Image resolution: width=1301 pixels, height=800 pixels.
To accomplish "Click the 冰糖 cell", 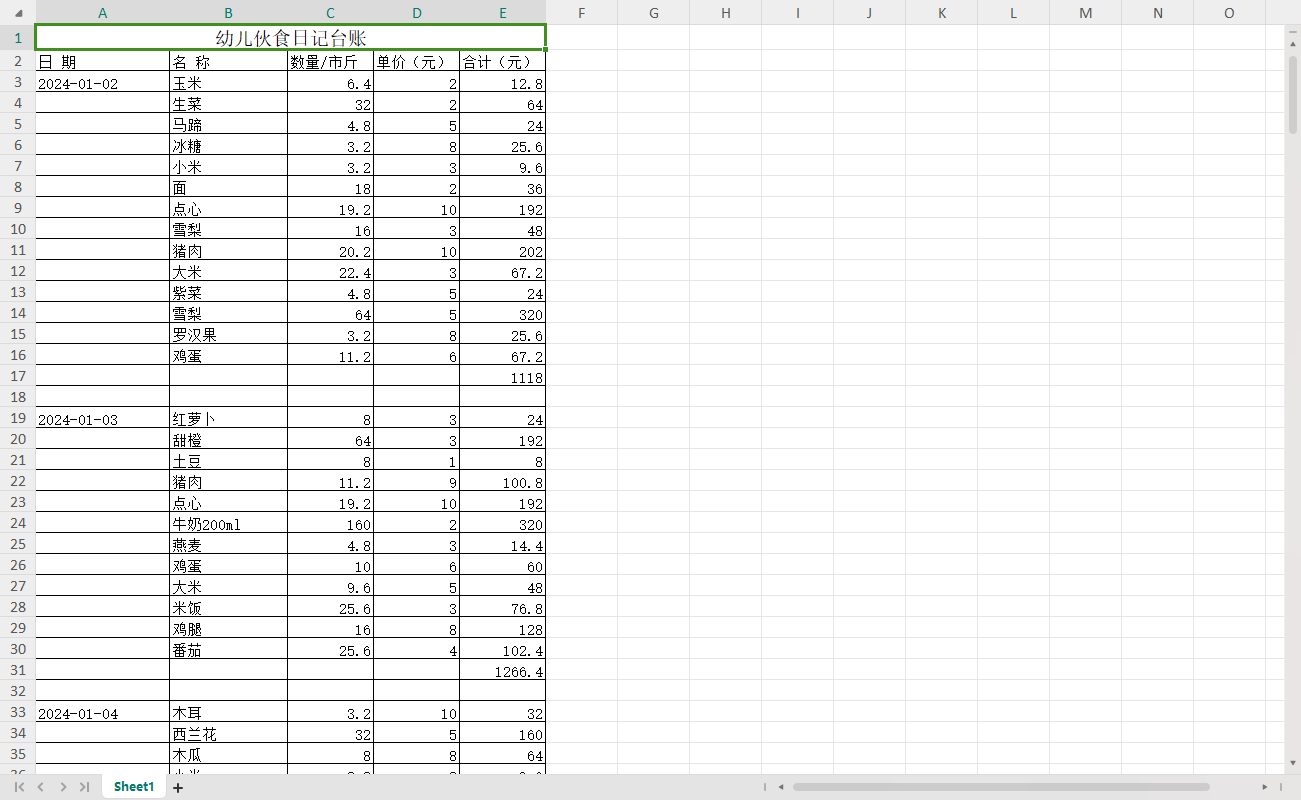I will (229, 146).
